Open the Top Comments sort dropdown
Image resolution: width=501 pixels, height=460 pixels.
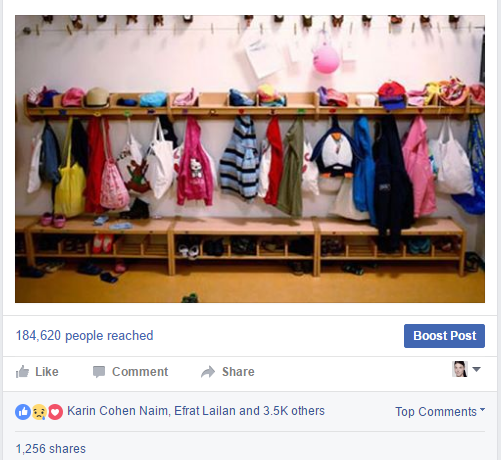(440, 412)
